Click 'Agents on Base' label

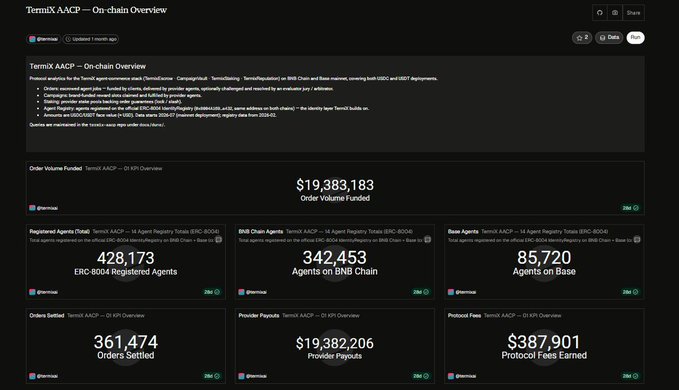coord(544,271)
